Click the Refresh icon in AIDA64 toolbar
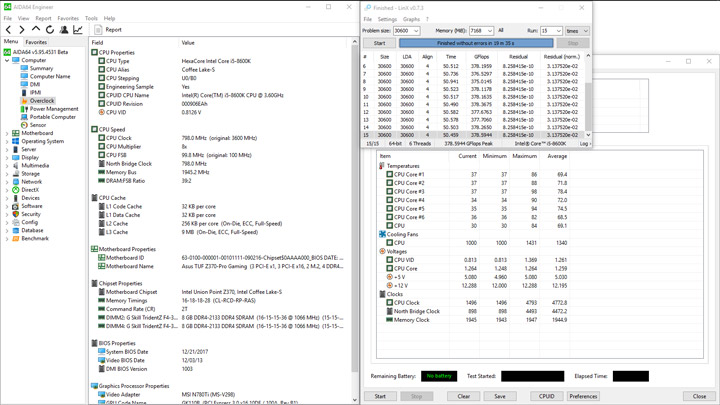This screenshot has height=405, width=720. 50,30
